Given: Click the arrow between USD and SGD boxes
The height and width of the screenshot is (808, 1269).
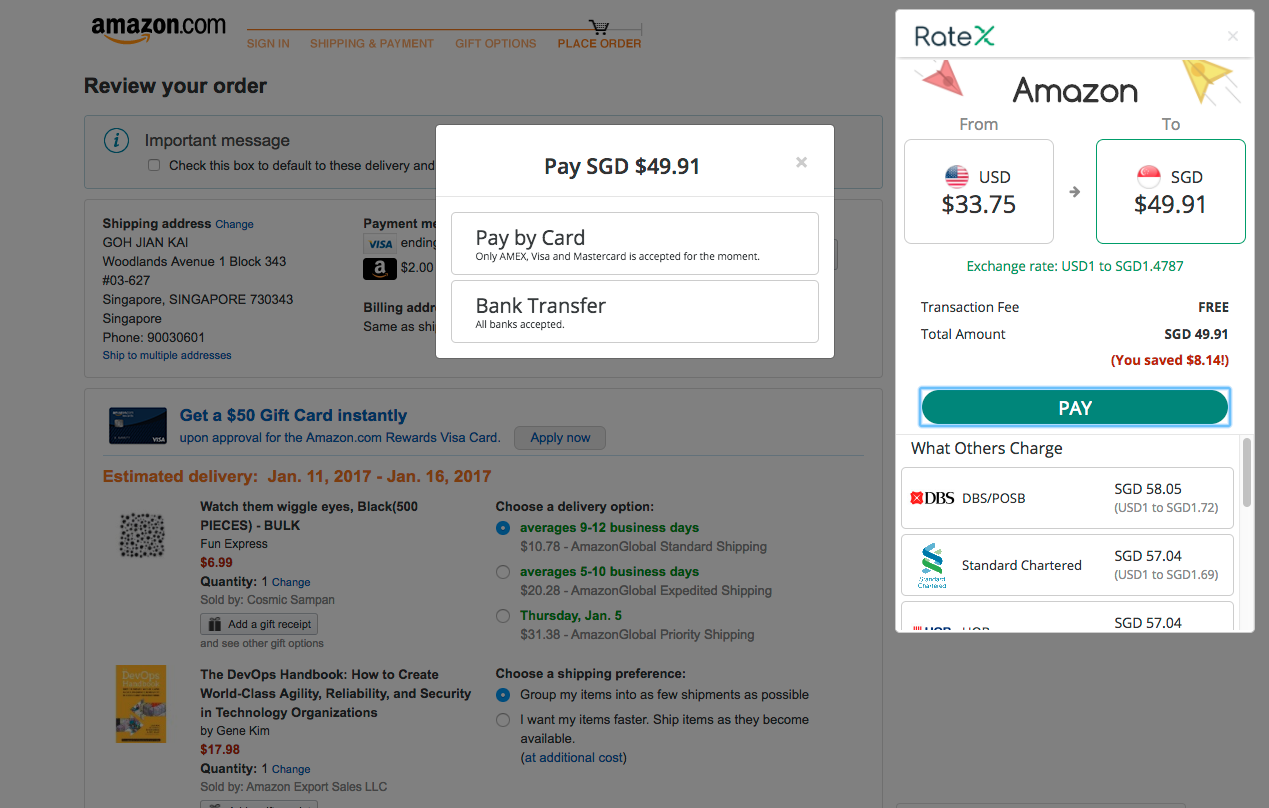Looking at the screenshot, I should [x=1075, y=192].
